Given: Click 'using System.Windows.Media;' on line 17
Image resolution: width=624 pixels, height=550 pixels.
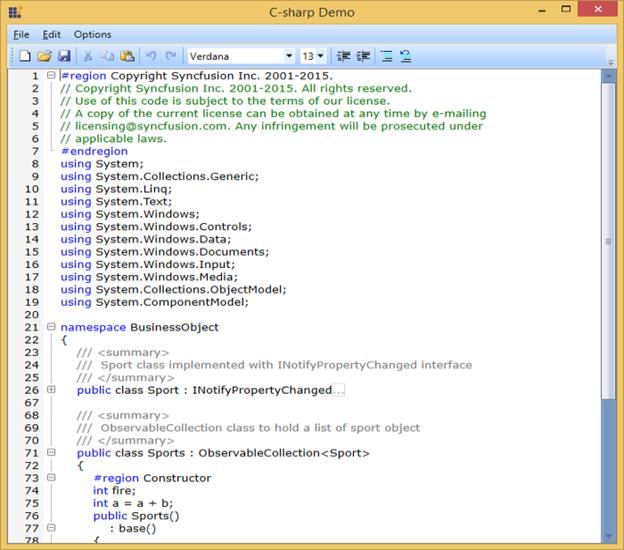Looking at the screenshot, I should coord(149,277).
